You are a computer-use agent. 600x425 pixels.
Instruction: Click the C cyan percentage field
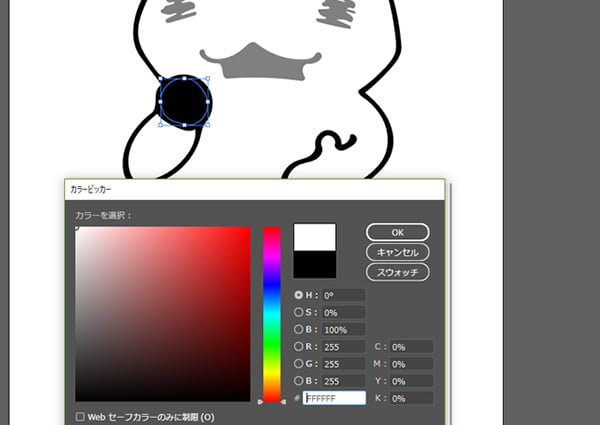410,347
